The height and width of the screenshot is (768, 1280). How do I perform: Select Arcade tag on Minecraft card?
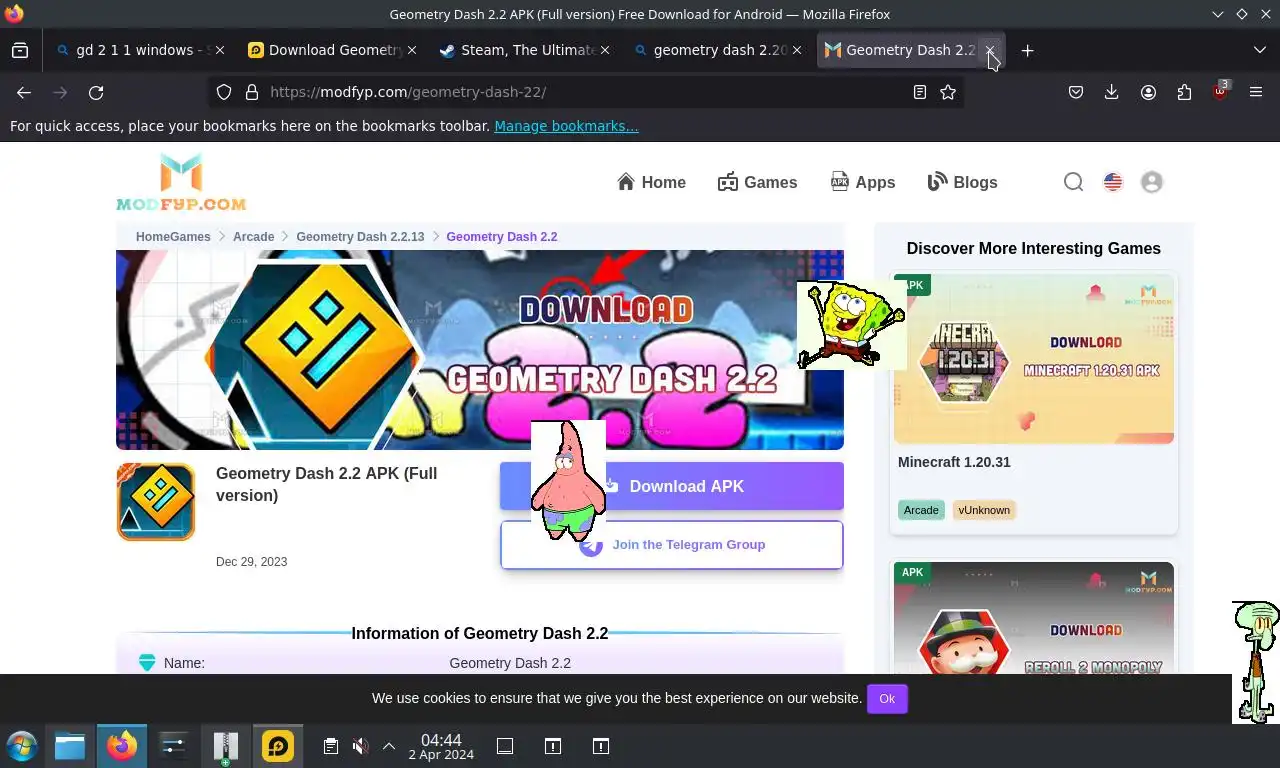[921, 510]
